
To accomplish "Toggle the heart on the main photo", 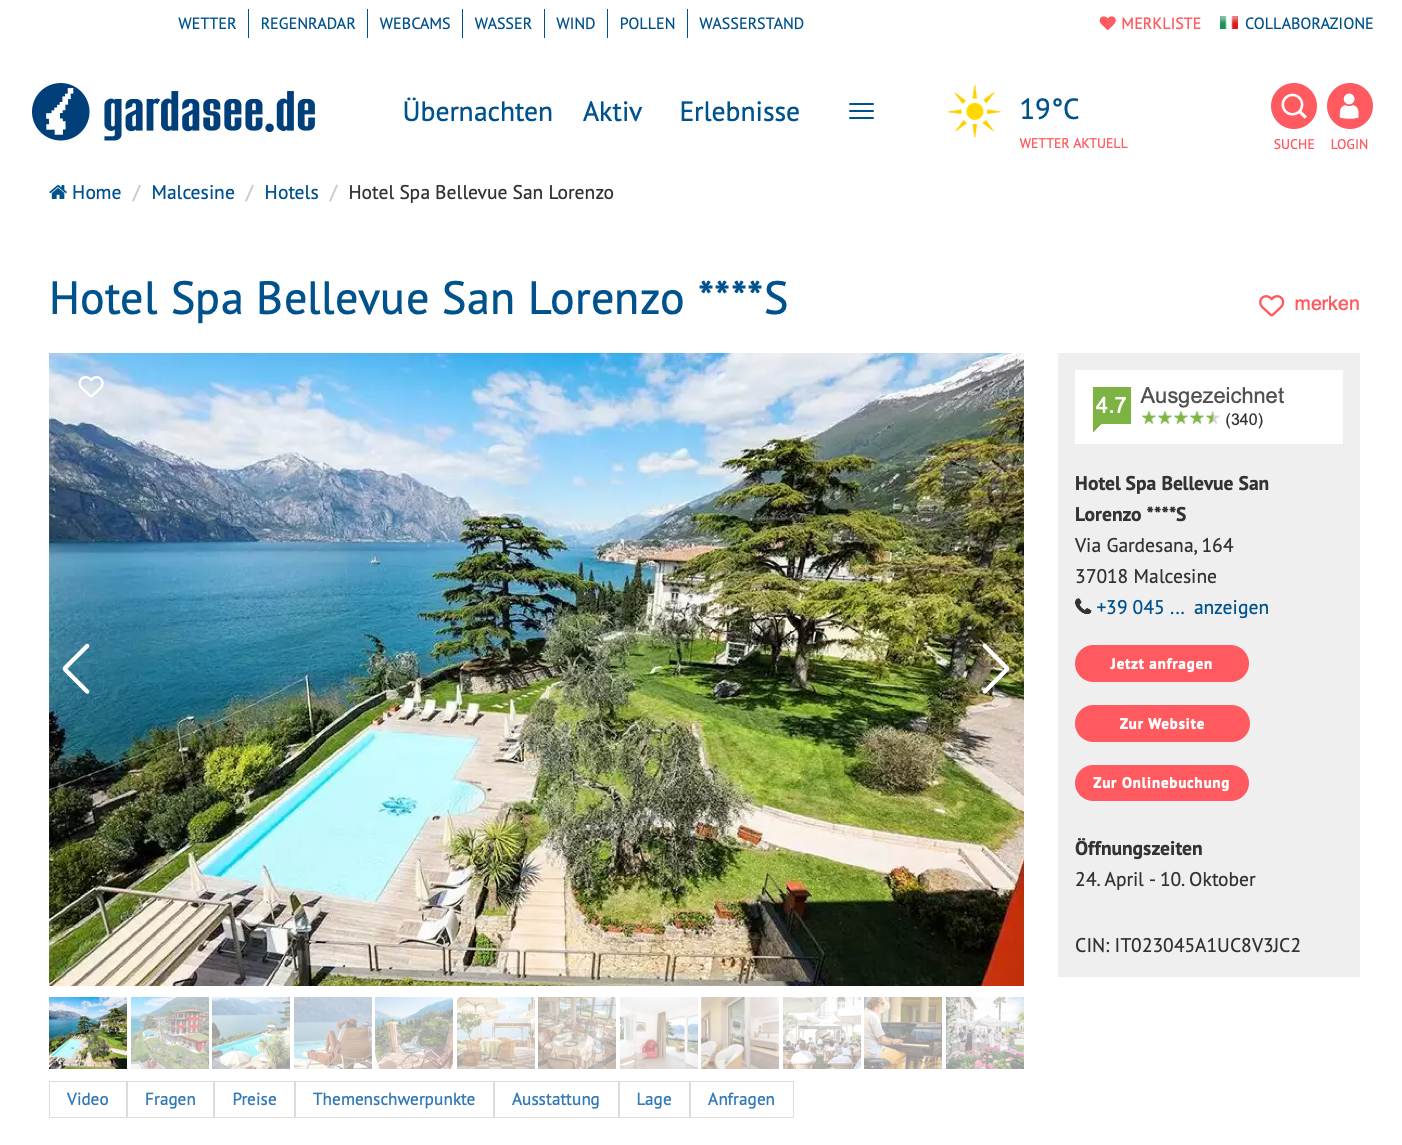I will pyautogui.click(x=91, y=386).
